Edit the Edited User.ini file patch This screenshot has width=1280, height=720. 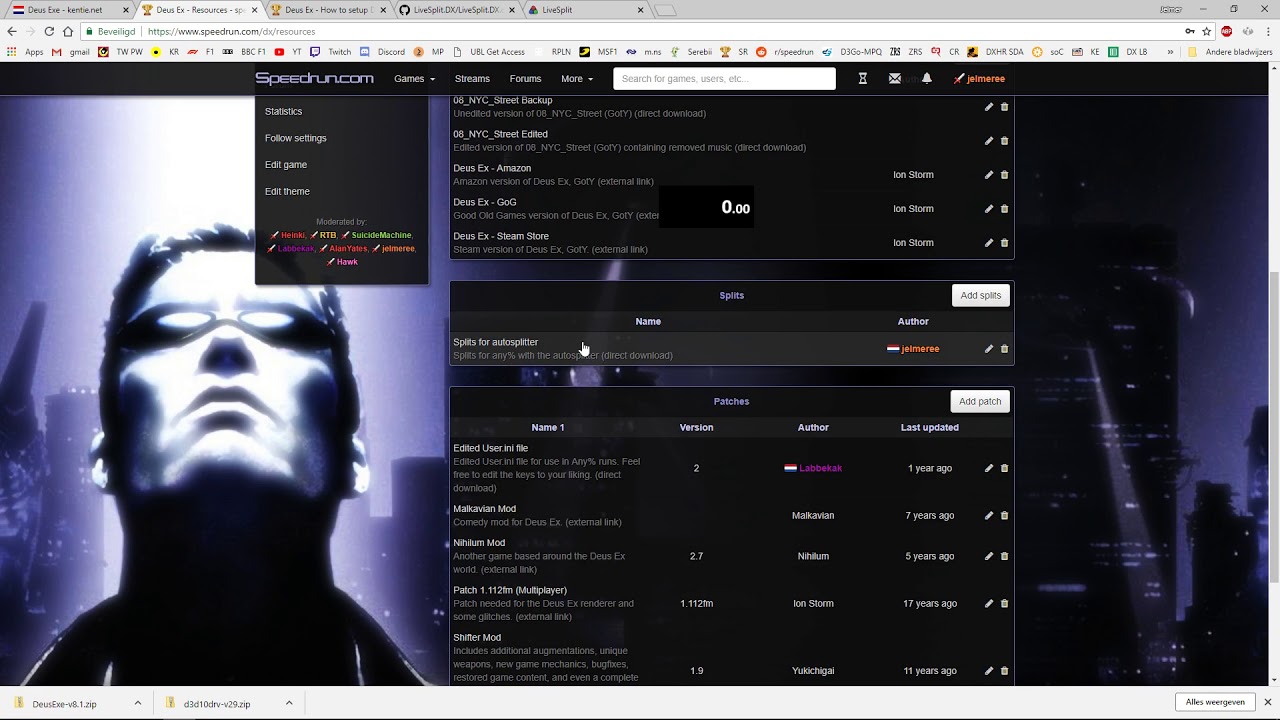coord(988,468)
